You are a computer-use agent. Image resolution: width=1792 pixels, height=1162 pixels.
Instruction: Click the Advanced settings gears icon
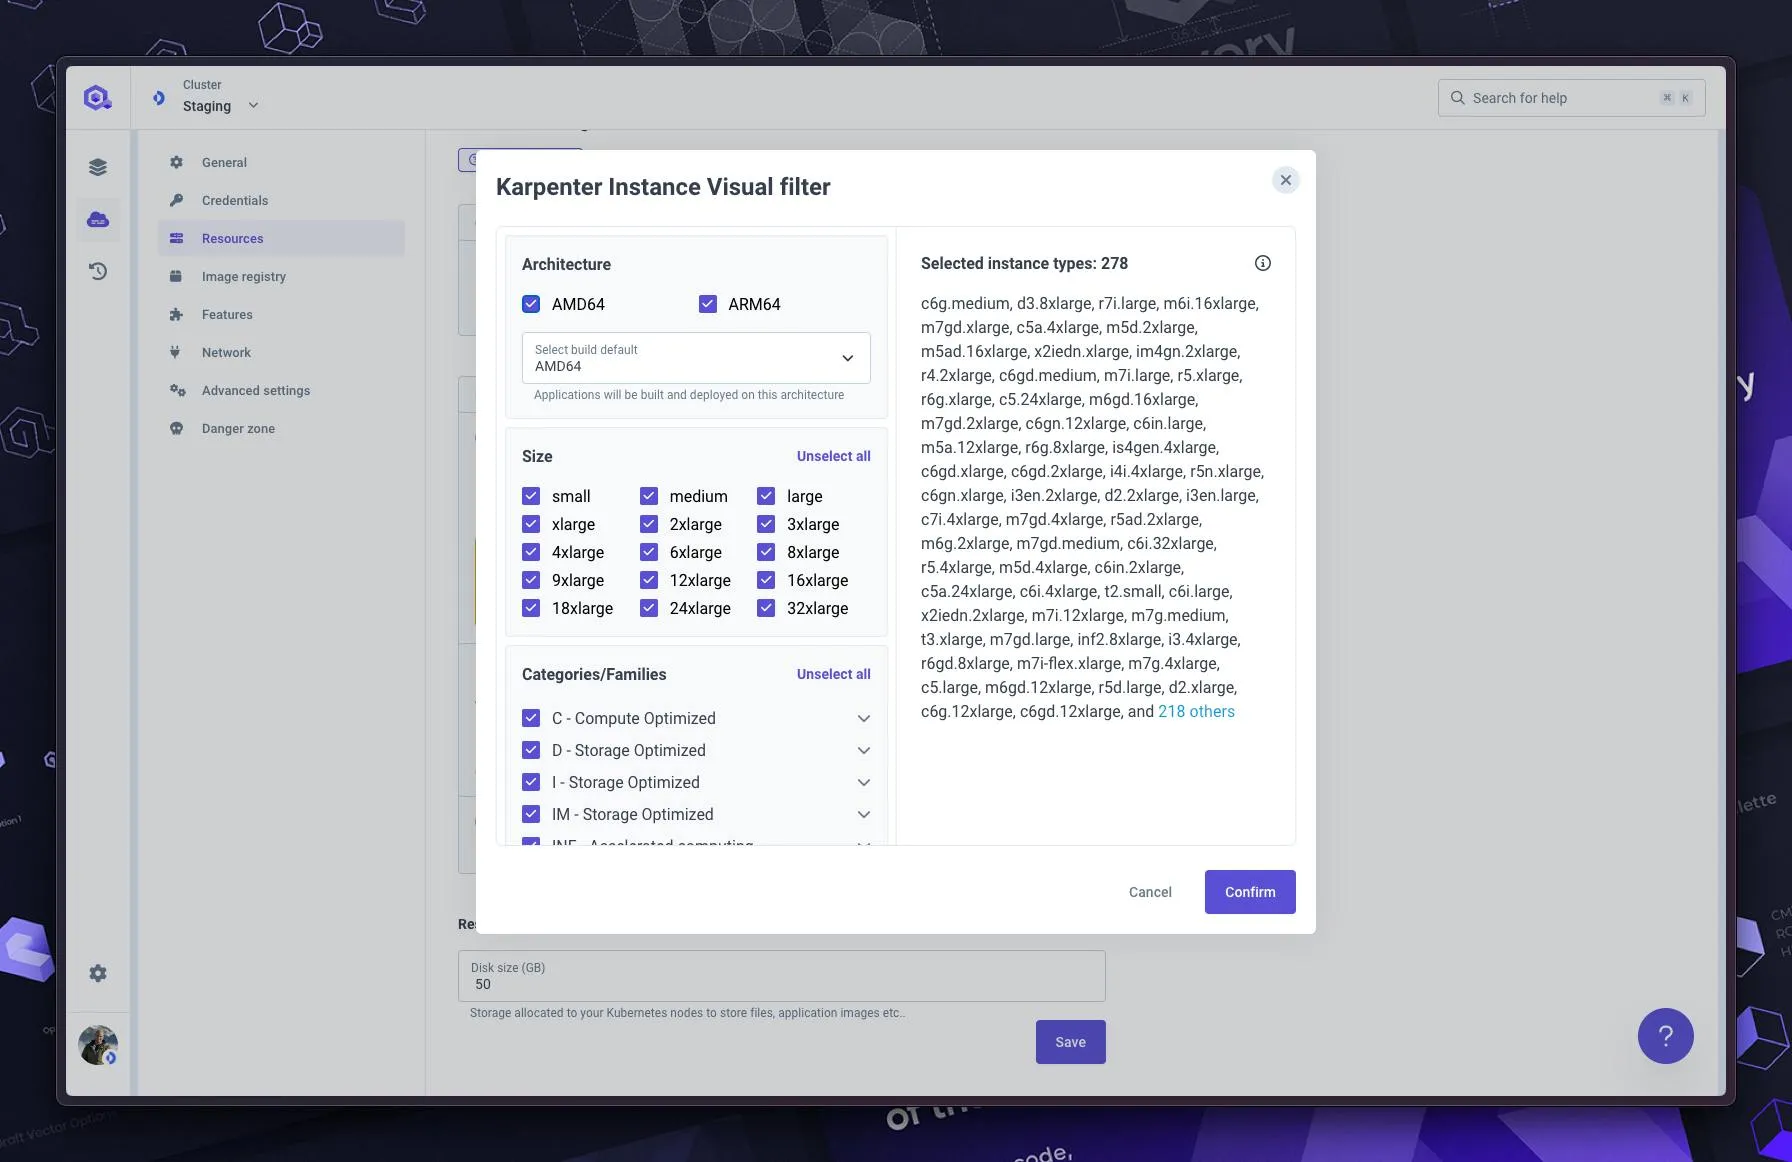177,390
